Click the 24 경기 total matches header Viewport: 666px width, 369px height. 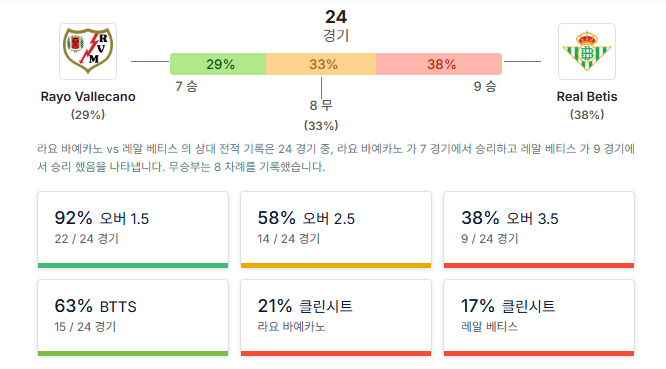(336, 25)
